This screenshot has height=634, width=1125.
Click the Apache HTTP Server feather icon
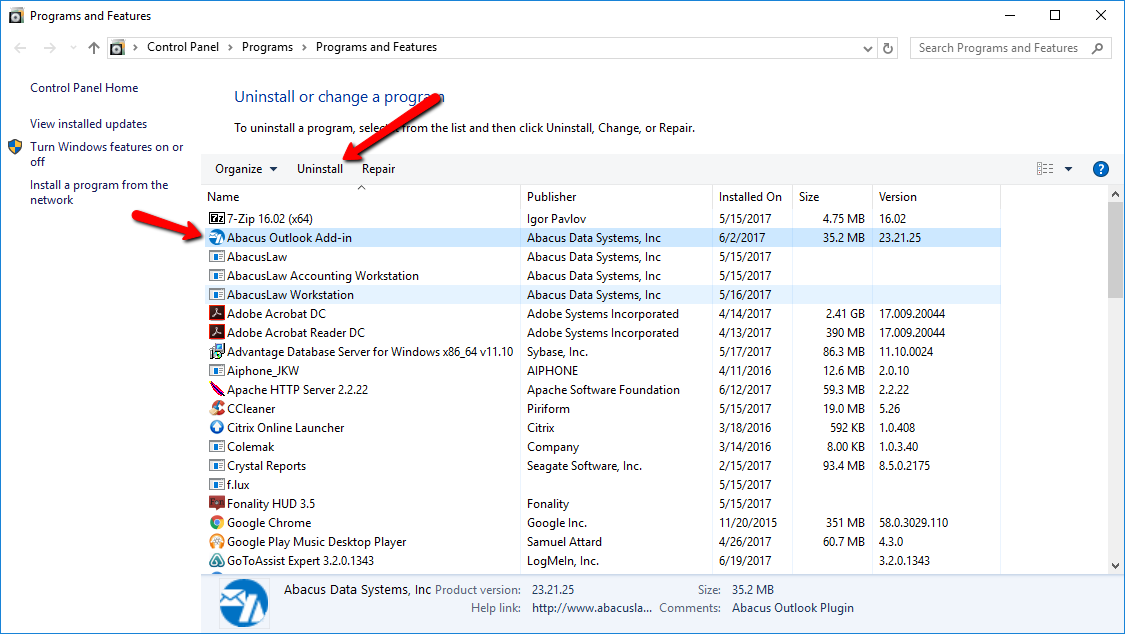point(217,389)
